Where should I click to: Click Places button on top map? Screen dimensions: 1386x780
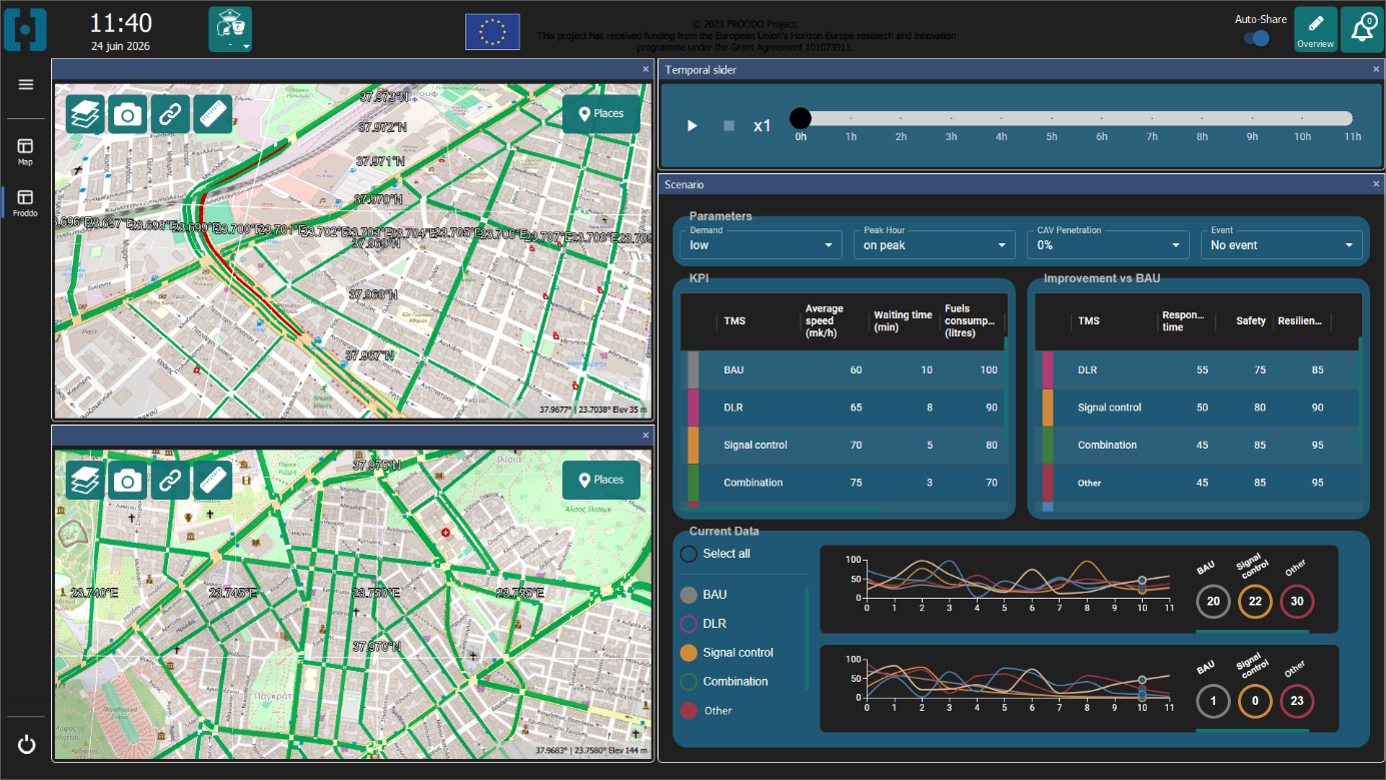point(601,114)
